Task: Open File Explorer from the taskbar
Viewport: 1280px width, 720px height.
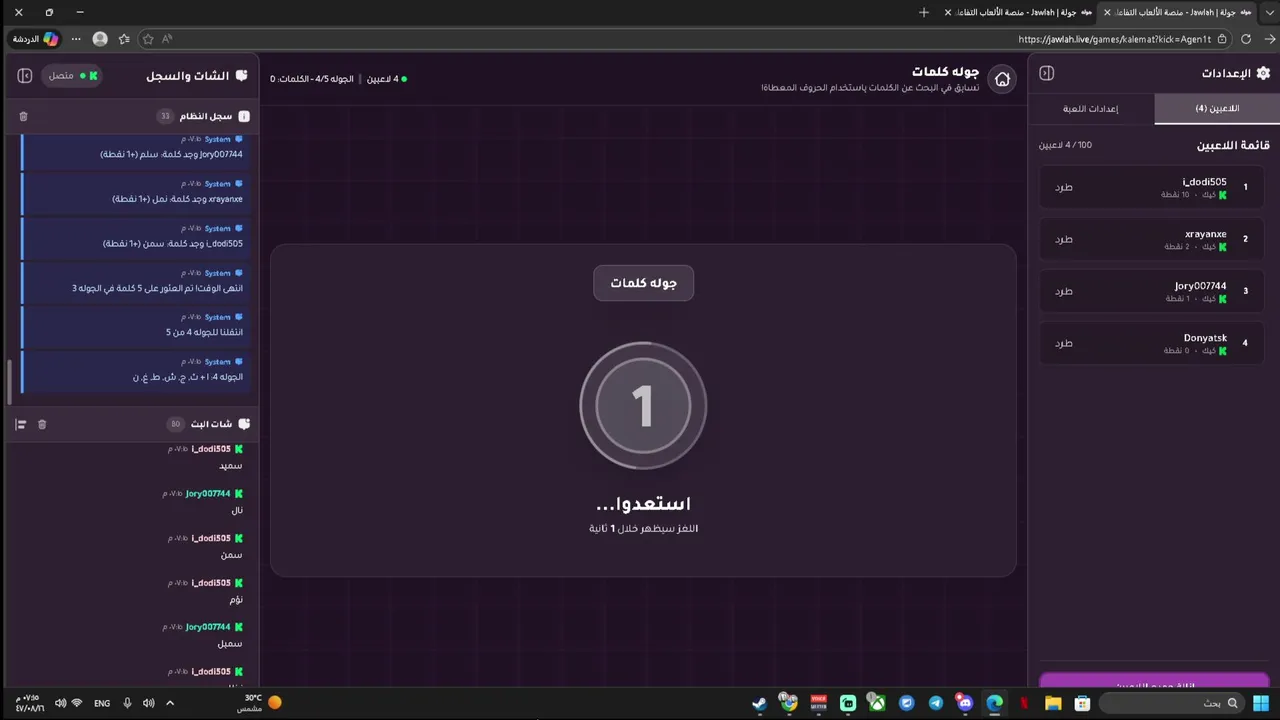Action: click(x=1053, y=703)
